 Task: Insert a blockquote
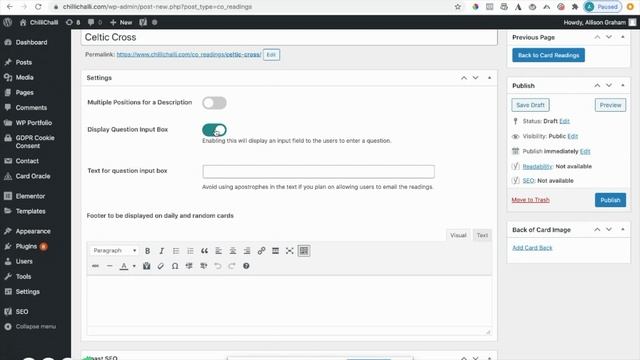[204, 251]
